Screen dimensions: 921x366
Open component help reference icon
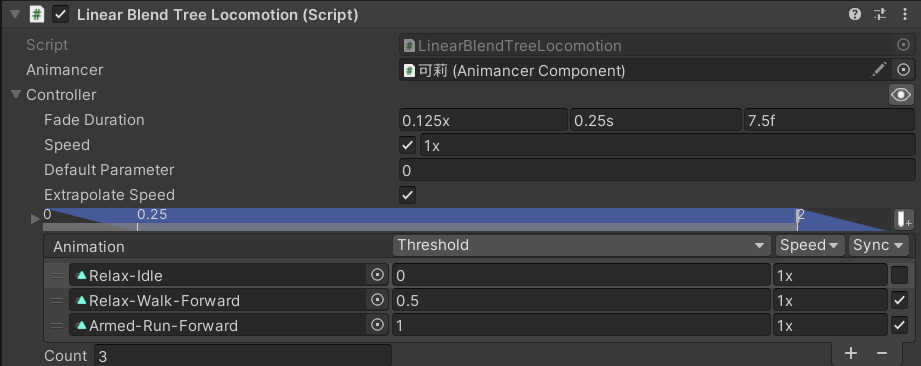[x=855, y=15]
